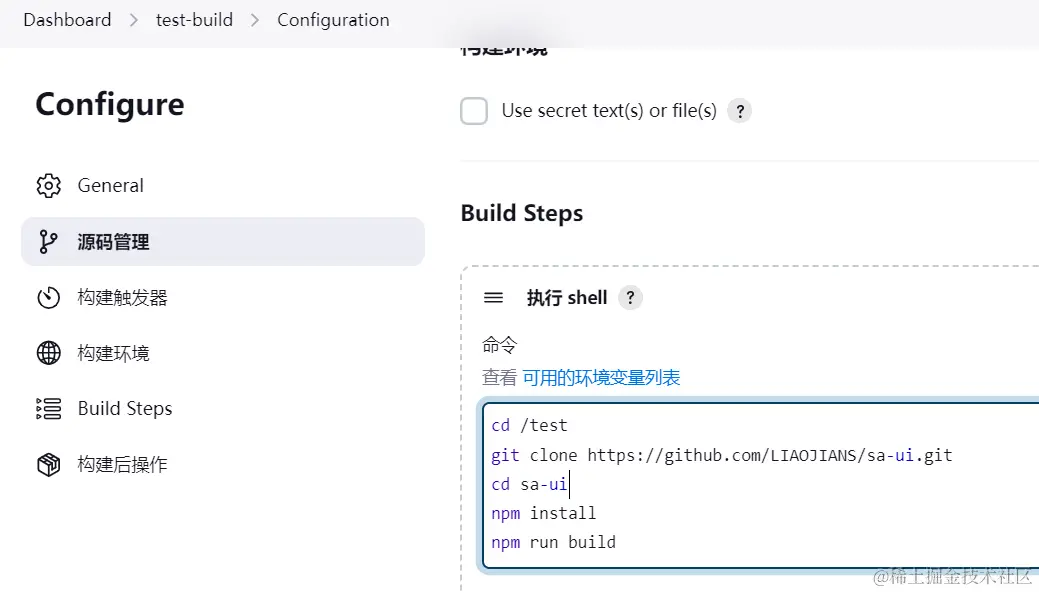1039x593 pixels.
Task: Click the git clone line in the command box
Action: click(722, 455)
